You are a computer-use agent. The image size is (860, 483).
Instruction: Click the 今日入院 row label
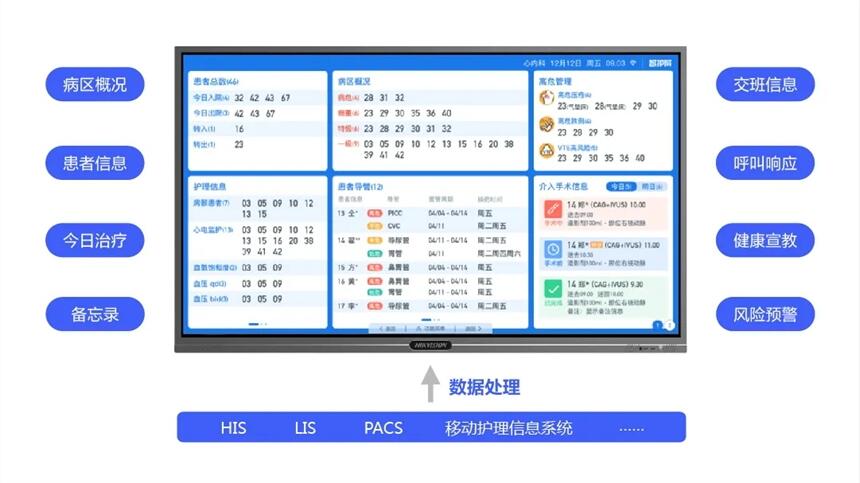pos(210,98)
